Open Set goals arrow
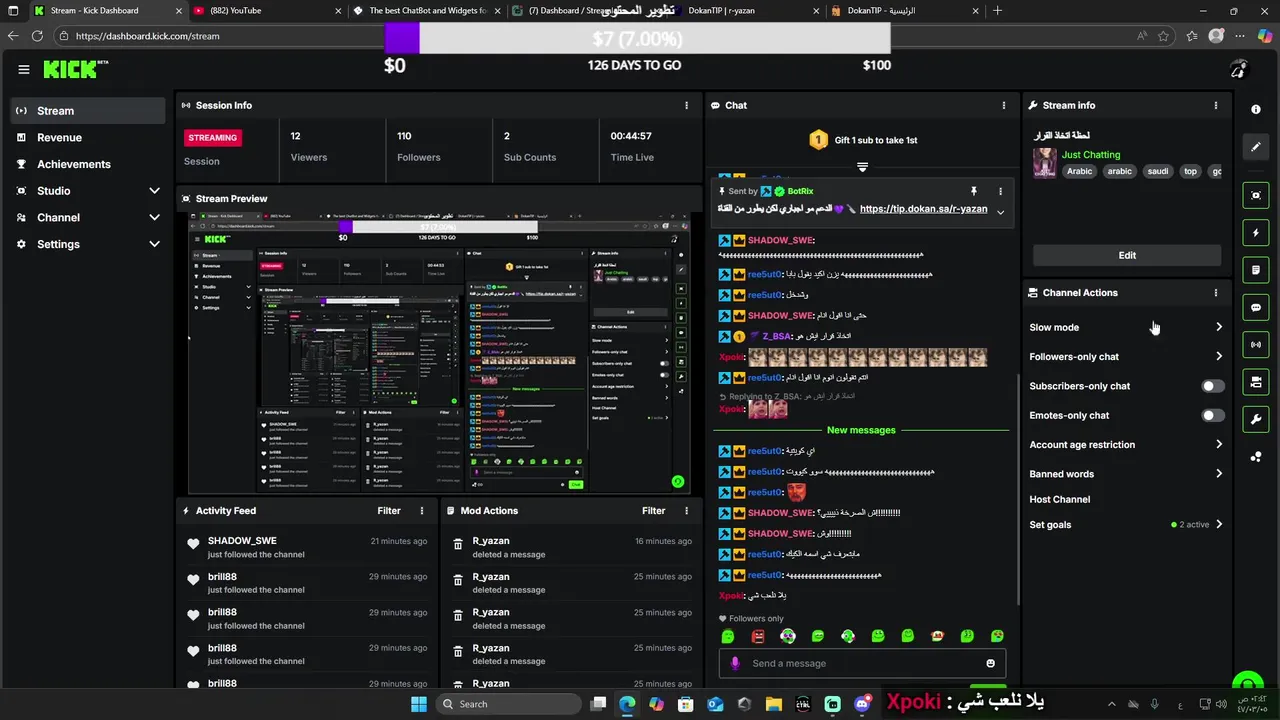The image size is (1280, 720). point(1218,524)
